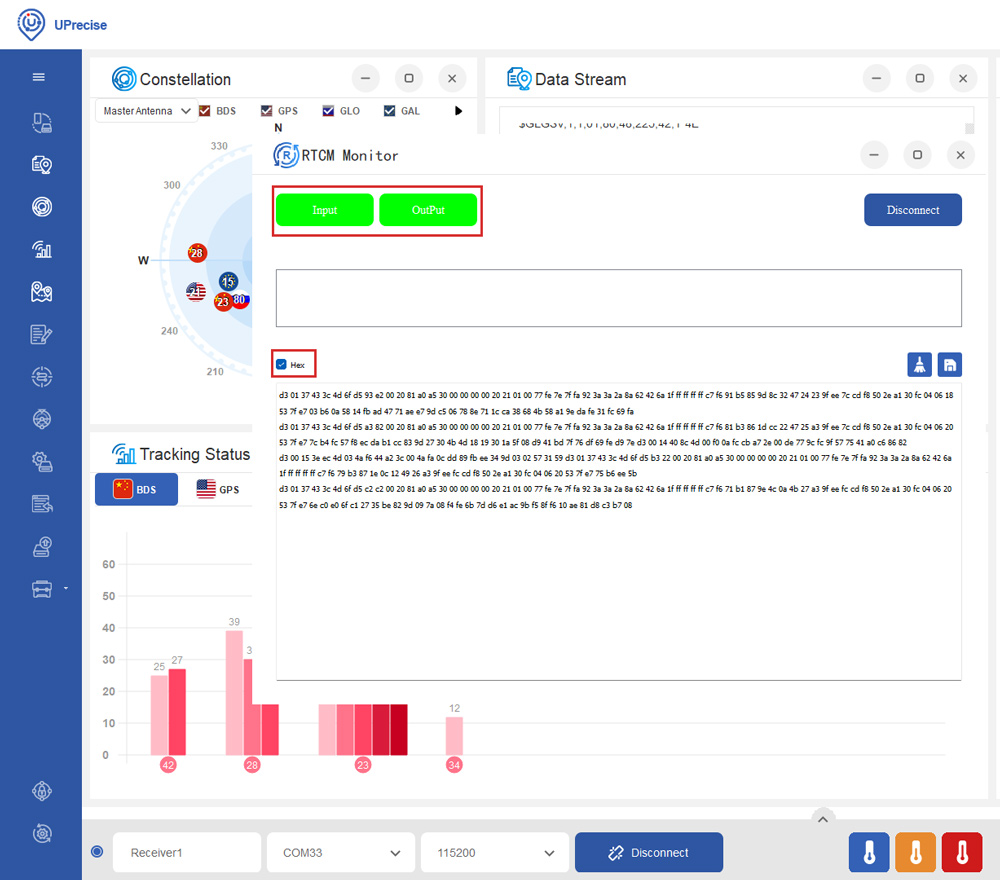Clear RTCM log with broom icon

[920, 365]
